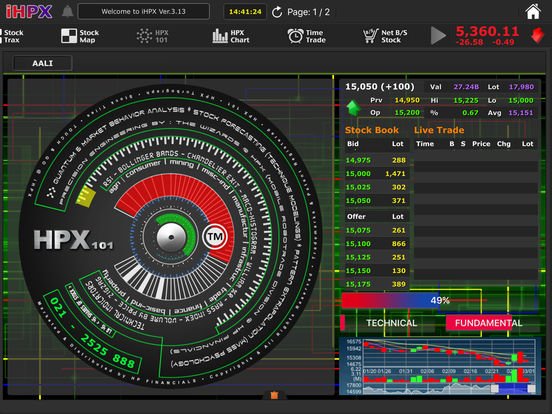Go to home via house icon
Image resolution: width=552 pixels, height=414 pixels.
point(533,12)
